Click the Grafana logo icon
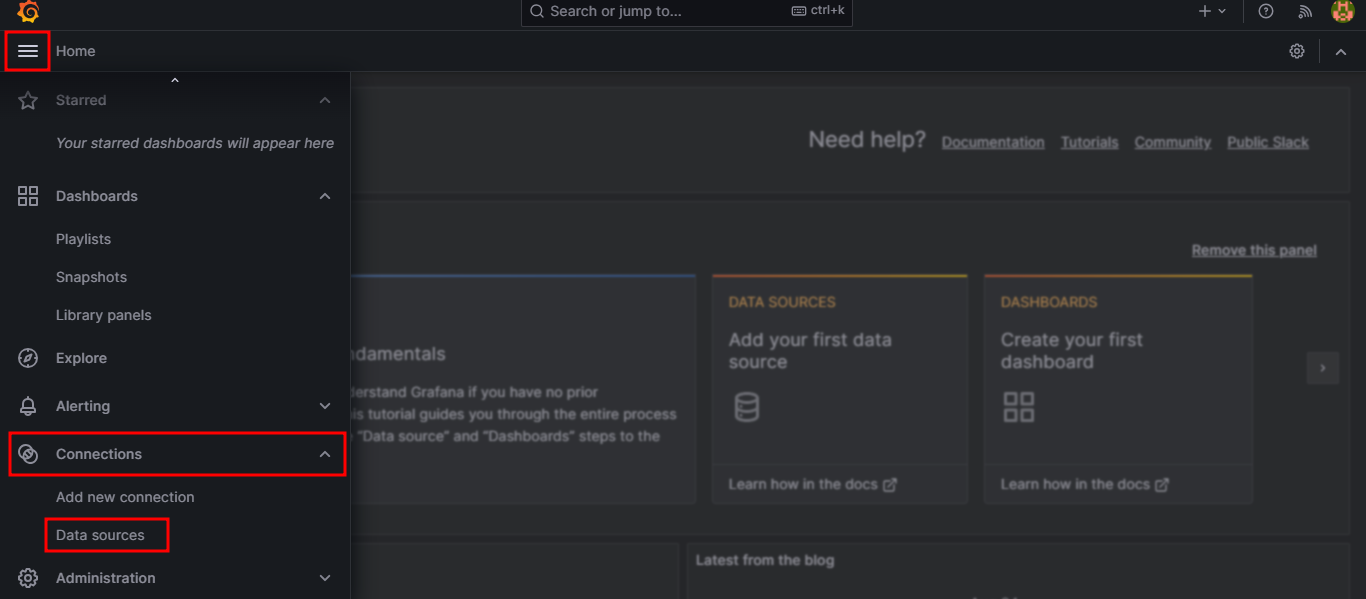 pos(26,12)
